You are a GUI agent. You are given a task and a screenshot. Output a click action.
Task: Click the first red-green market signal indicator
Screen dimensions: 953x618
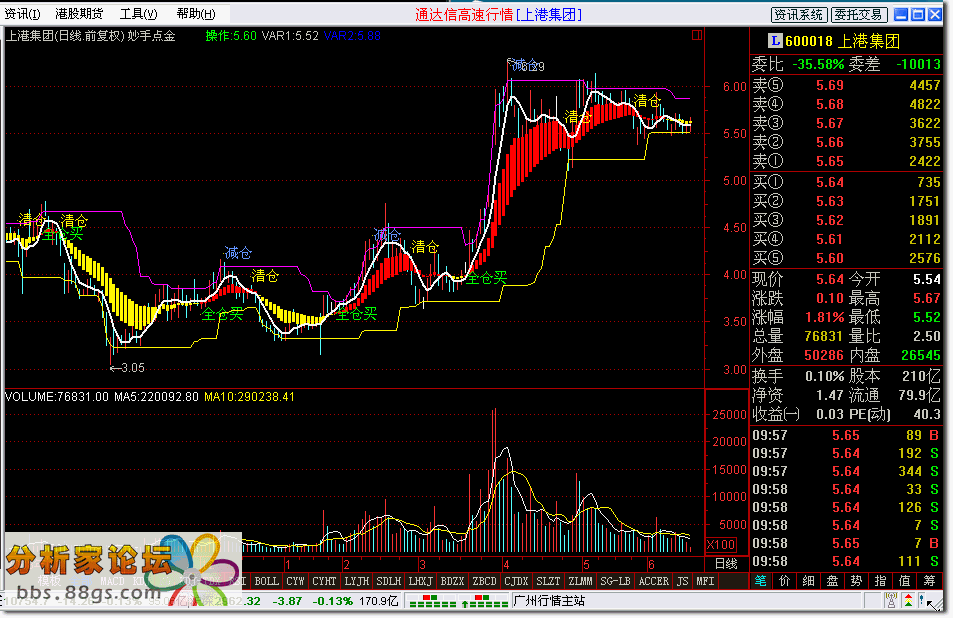(x=433, y=601)
